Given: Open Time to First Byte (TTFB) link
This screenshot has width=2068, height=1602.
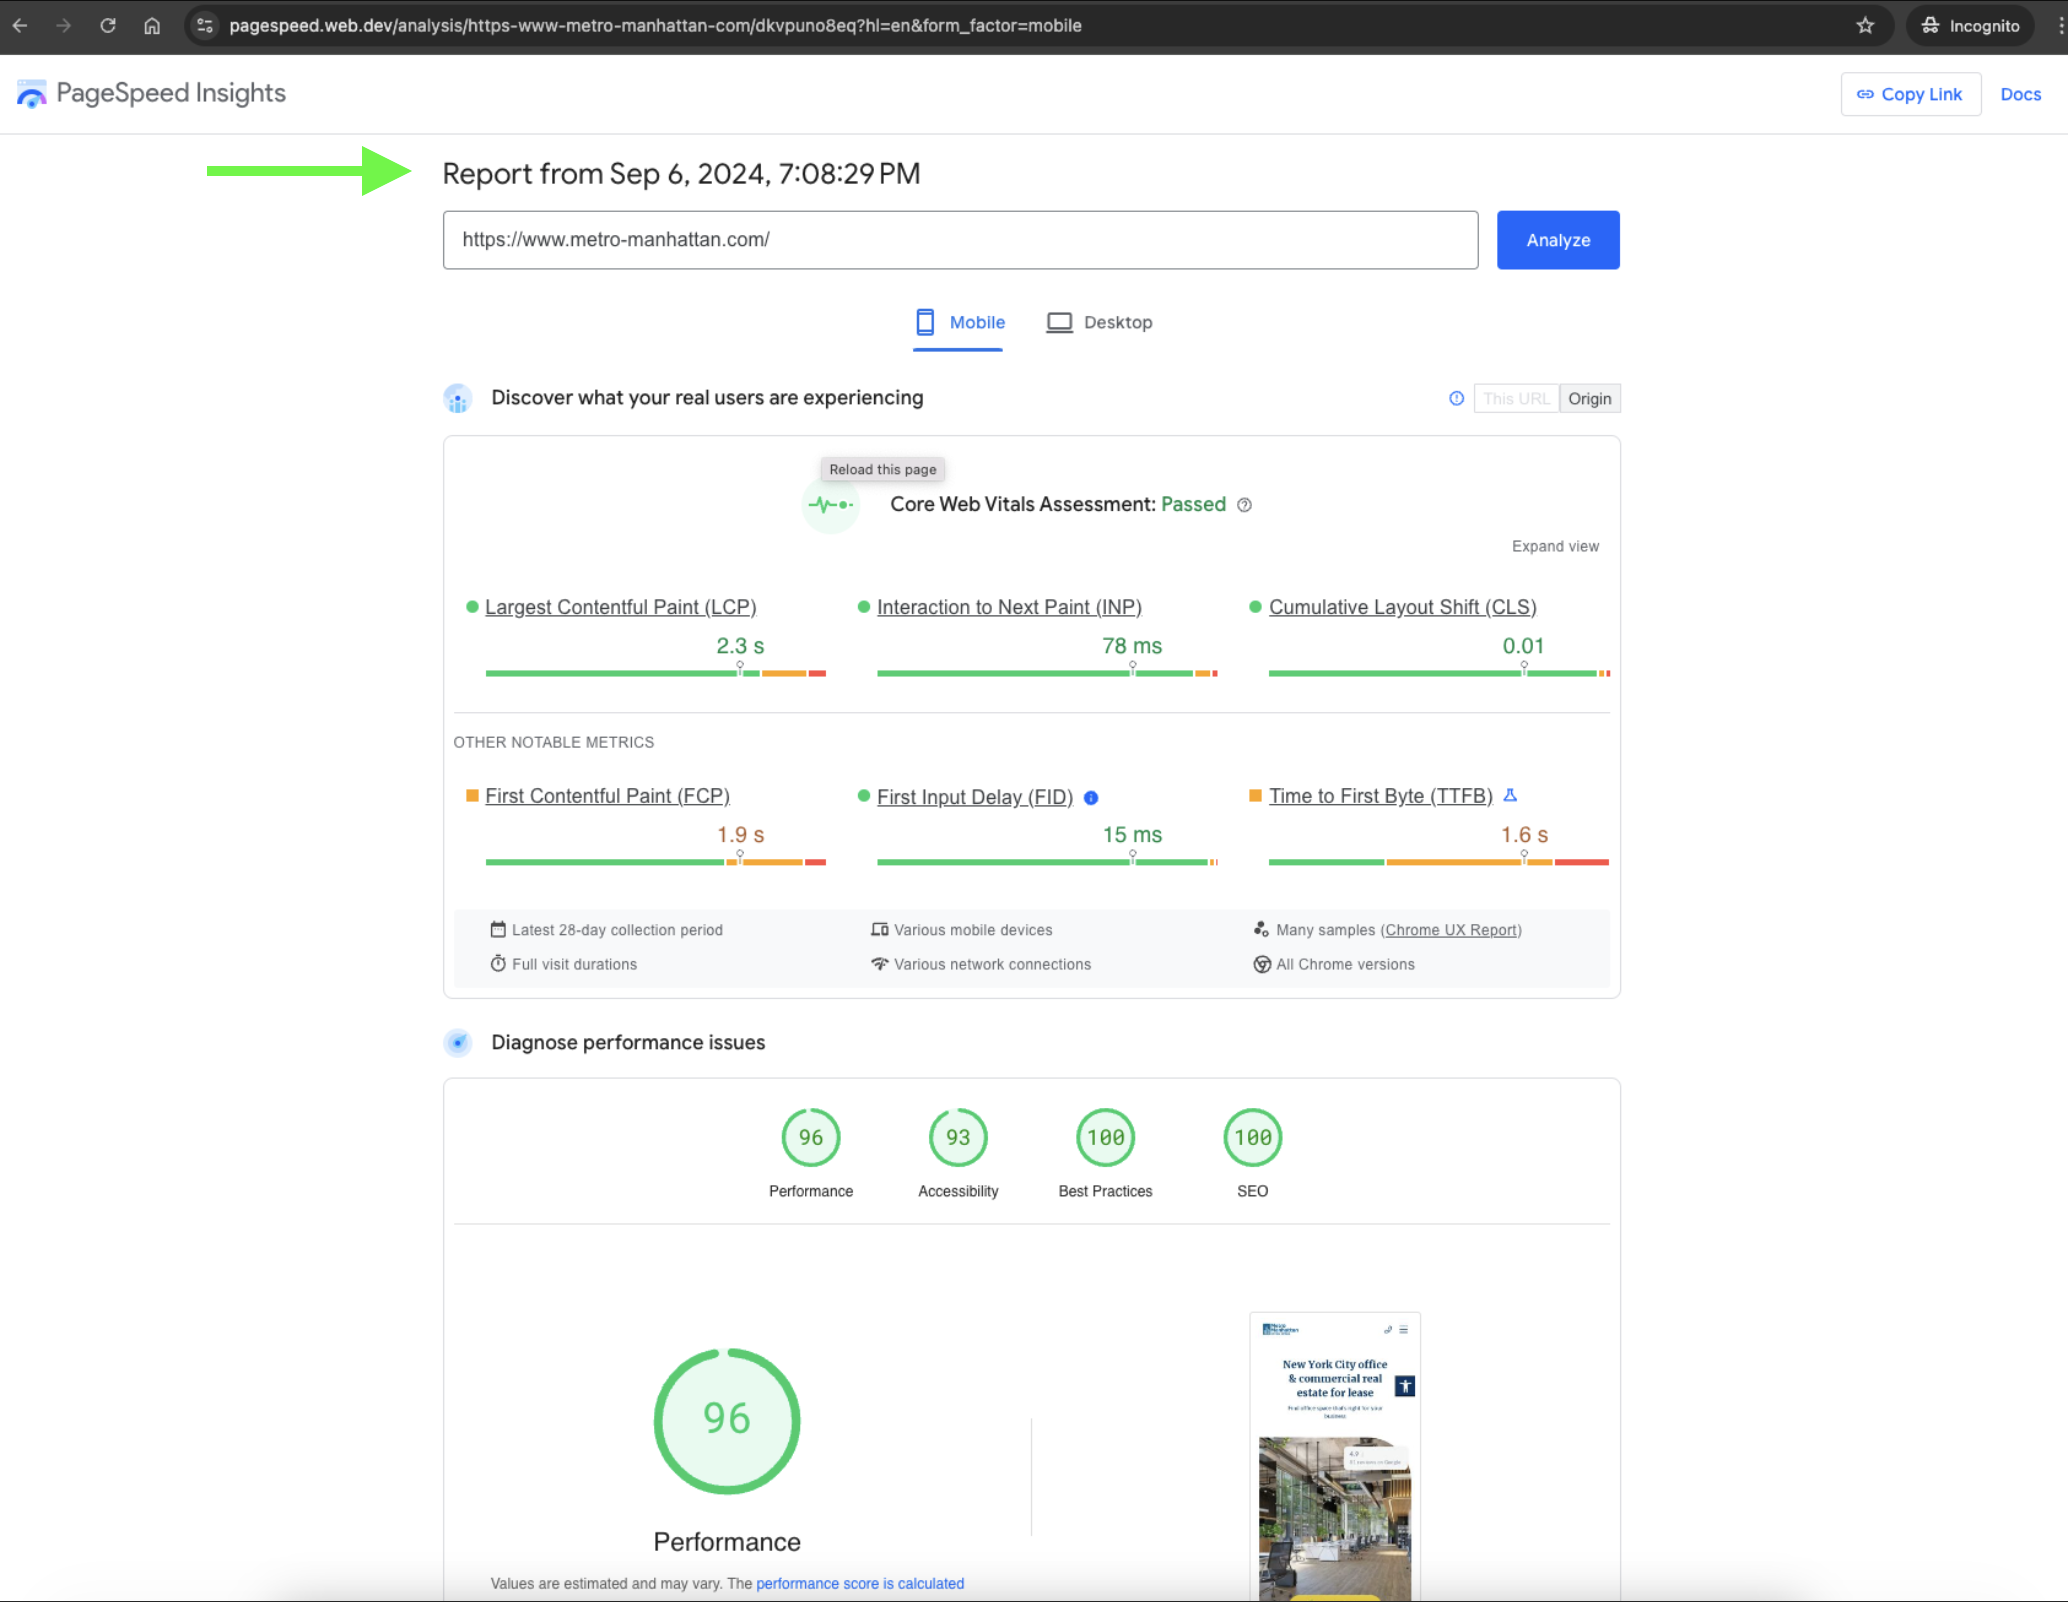Looking at the screenshot, I should pyautogui.click(x=1380, y=796).
